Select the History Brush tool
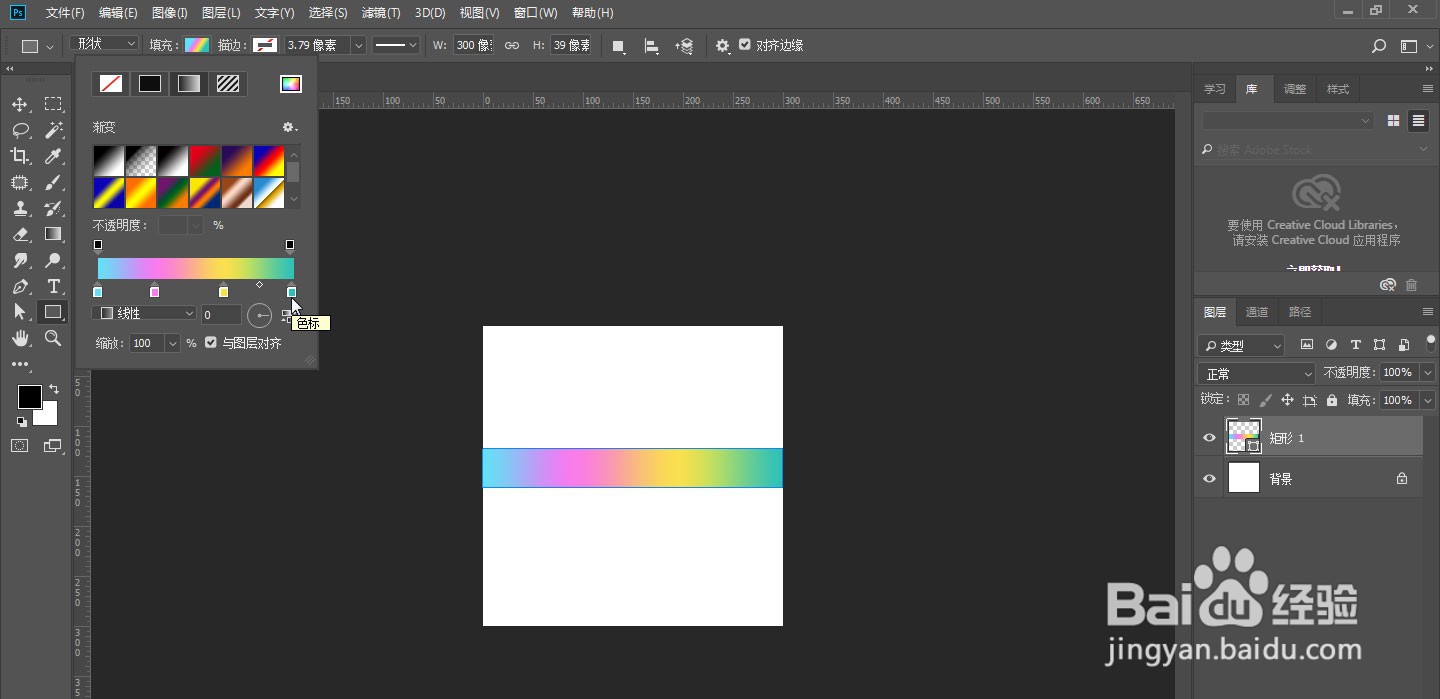Screen dimensions: 1440x699 [x=53, y=208]
